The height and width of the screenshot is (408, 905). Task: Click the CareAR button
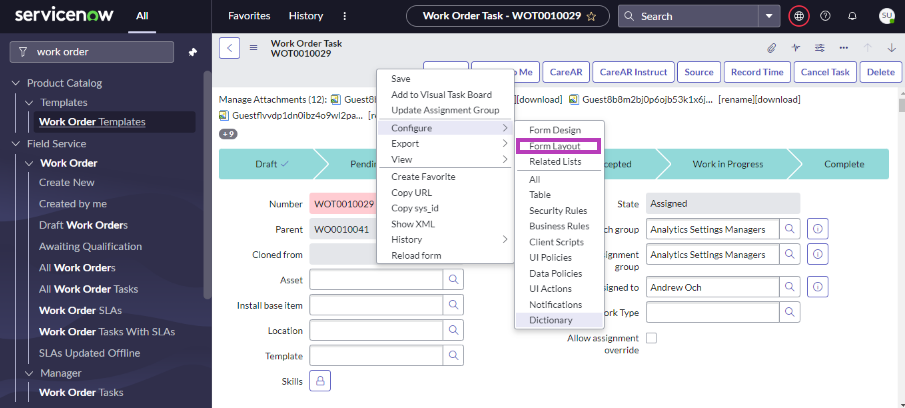[x=566, y=72]
